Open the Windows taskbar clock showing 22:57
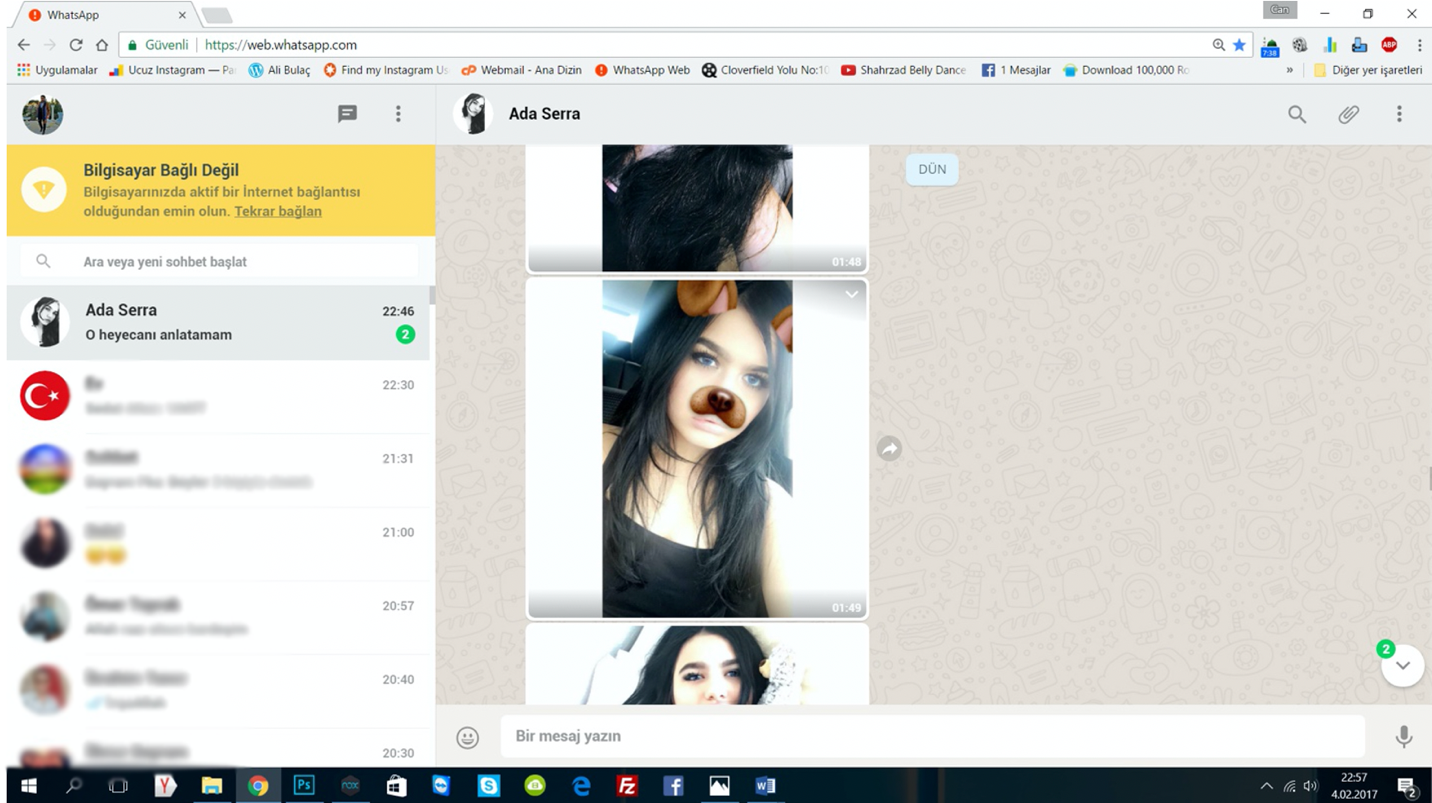 pos(1353,786)
